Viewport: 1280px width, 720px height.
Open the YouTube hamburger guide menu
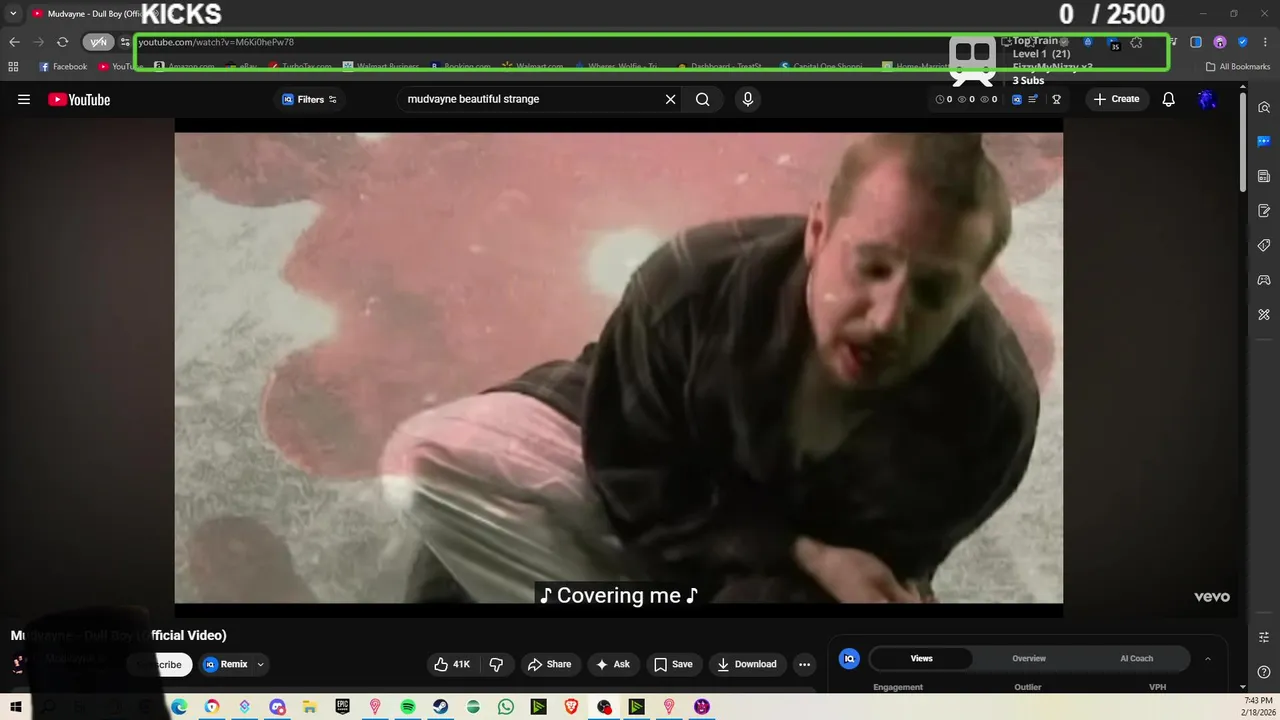click(x=24, y=99)
